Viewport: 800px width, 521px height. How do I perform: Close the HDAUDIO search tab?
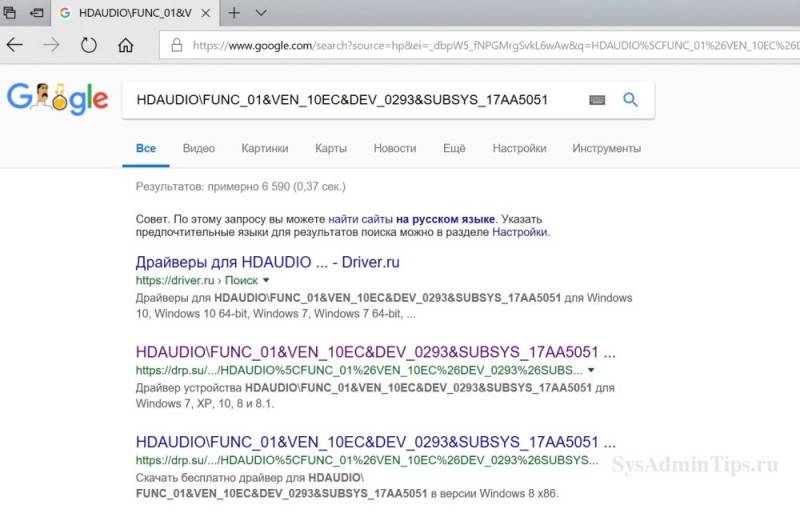(206, 13)
